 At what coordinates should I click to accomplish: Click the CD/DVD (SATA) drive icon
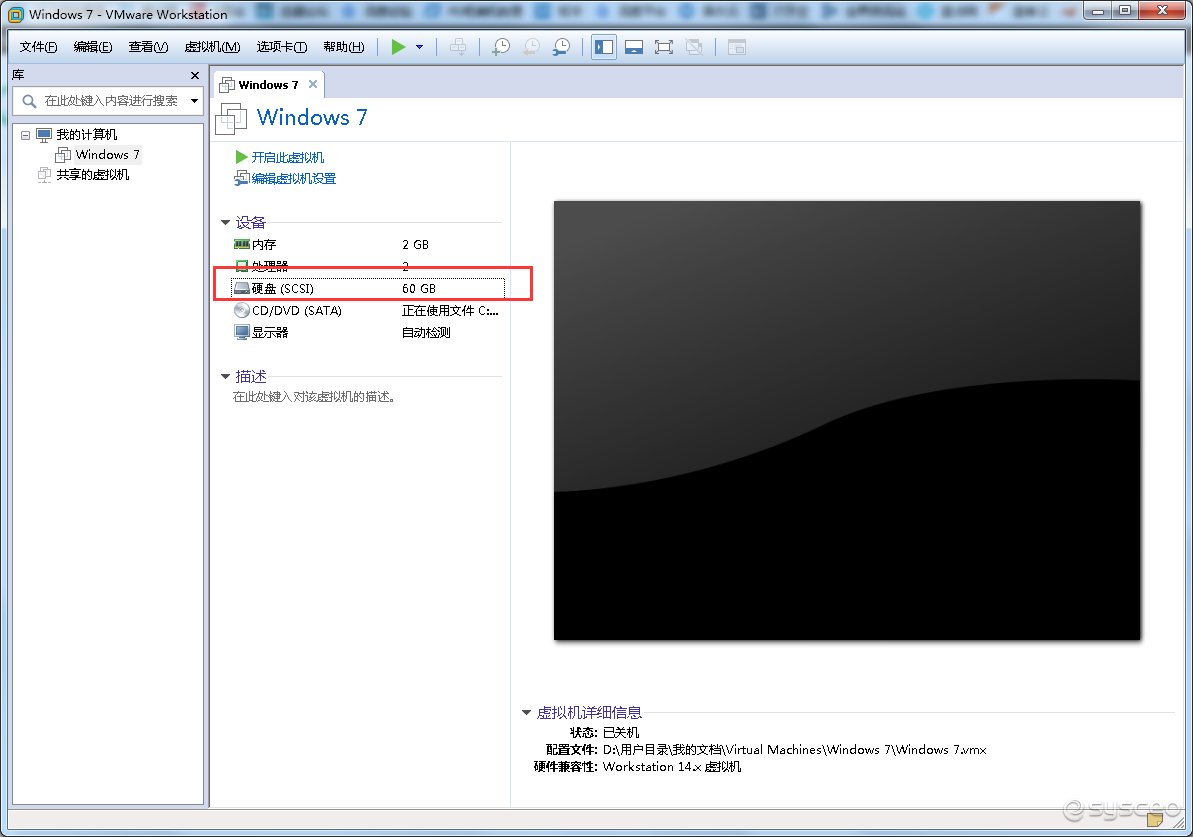point(242,310)
